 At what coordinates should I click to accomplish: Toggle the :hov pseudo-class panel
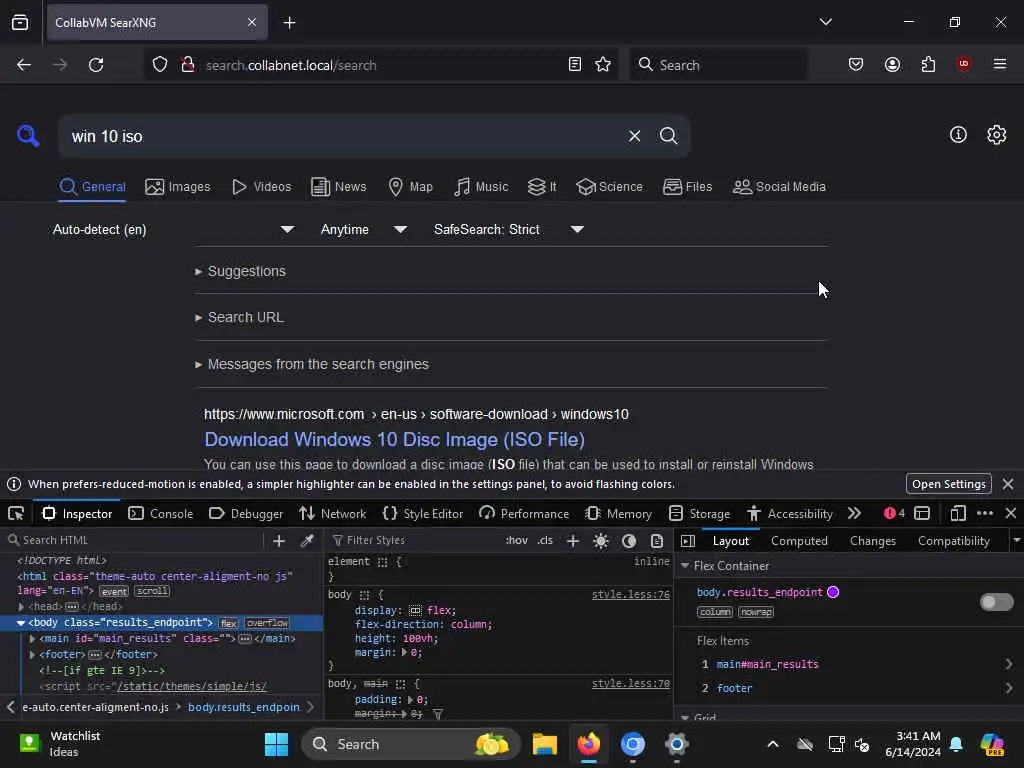tap(517, 541)
